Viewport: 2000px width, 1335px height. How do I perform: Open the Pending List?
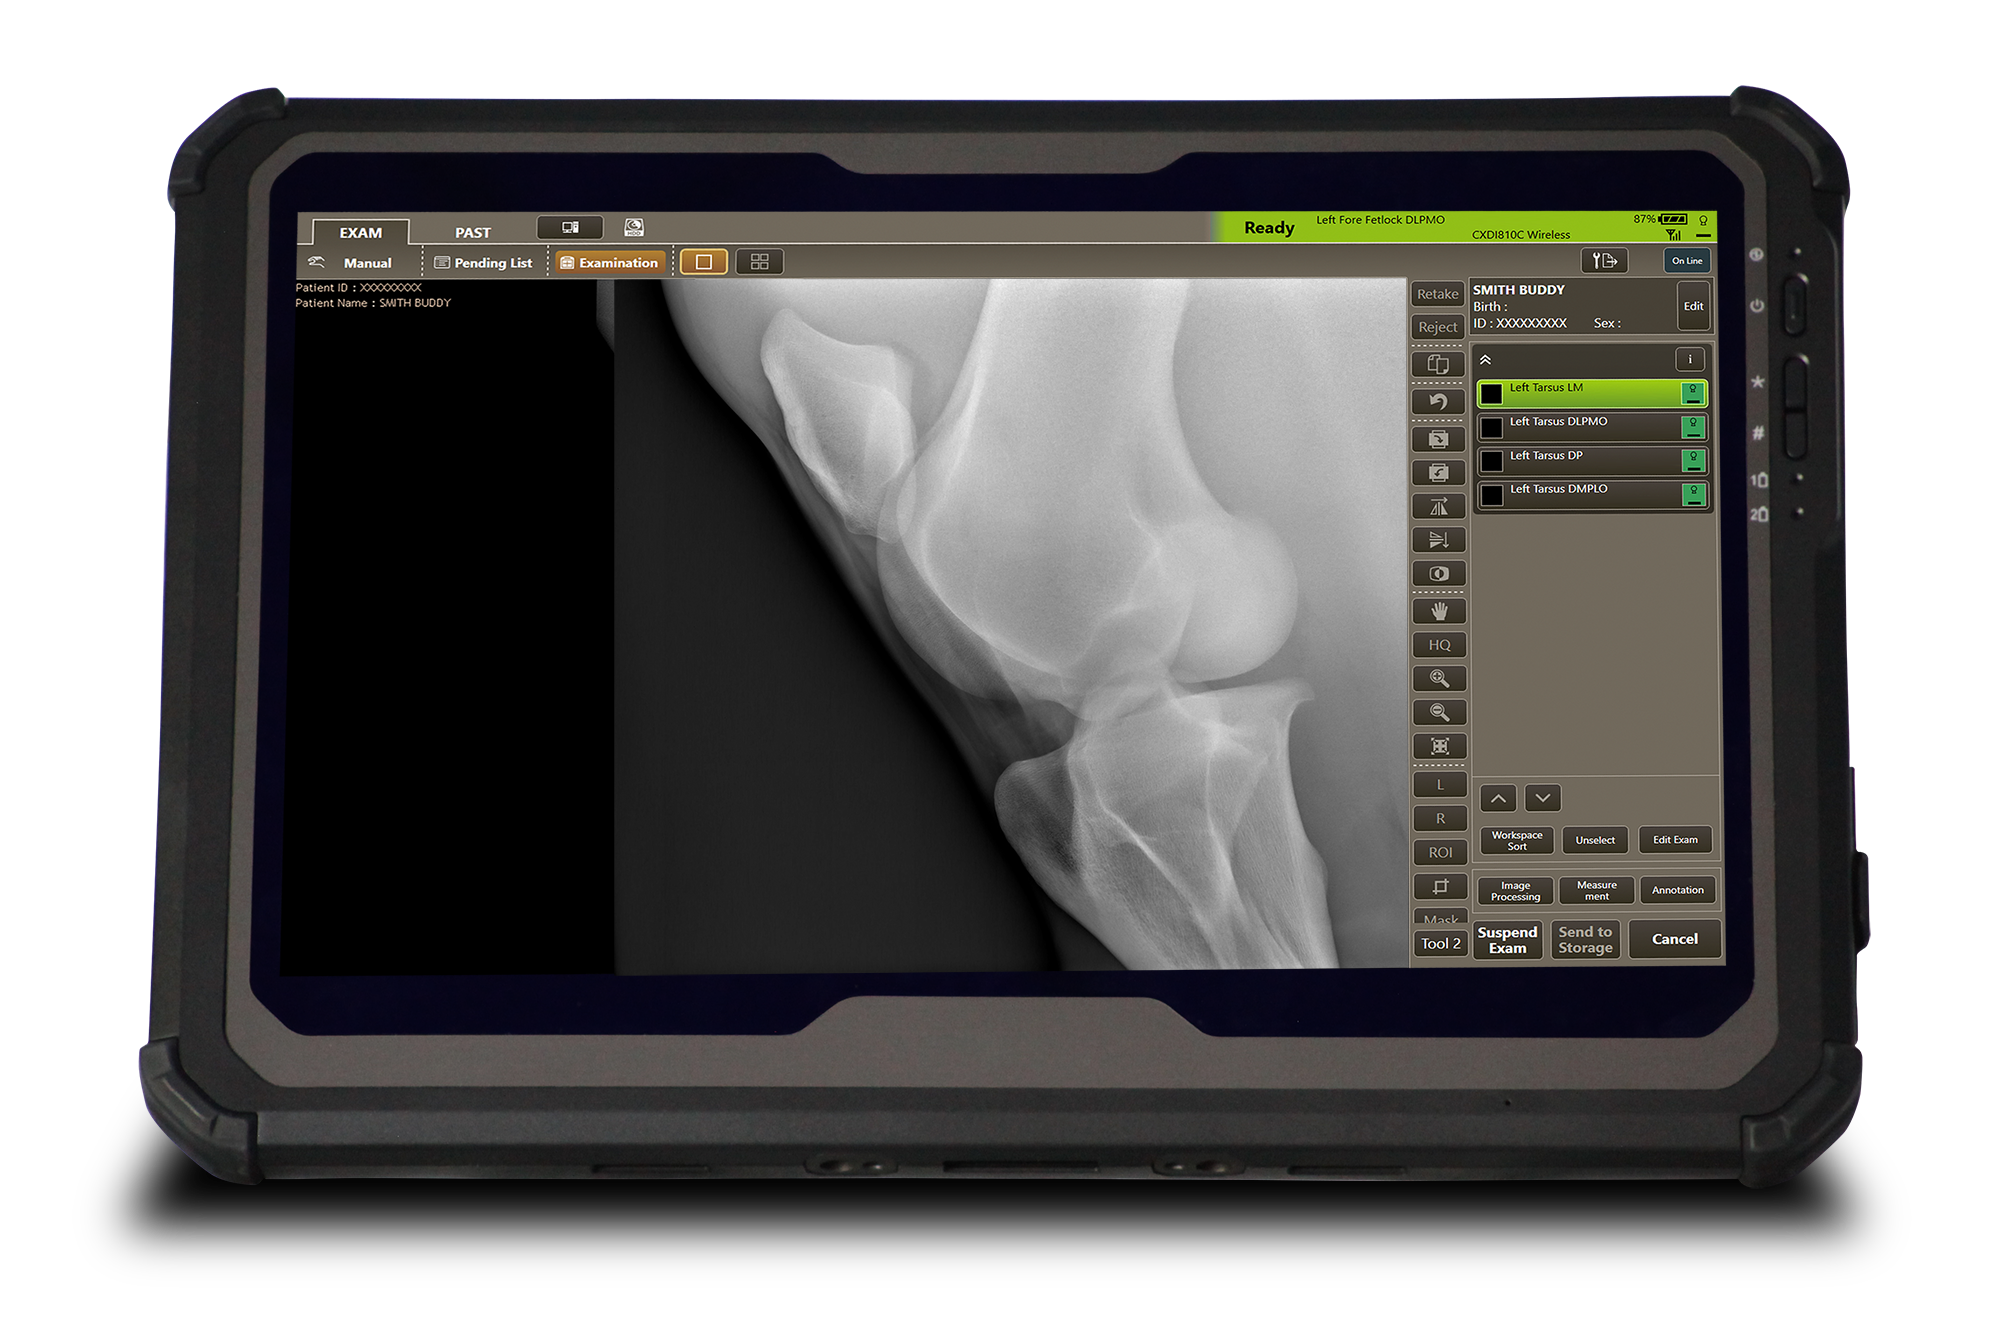(484, 262)
